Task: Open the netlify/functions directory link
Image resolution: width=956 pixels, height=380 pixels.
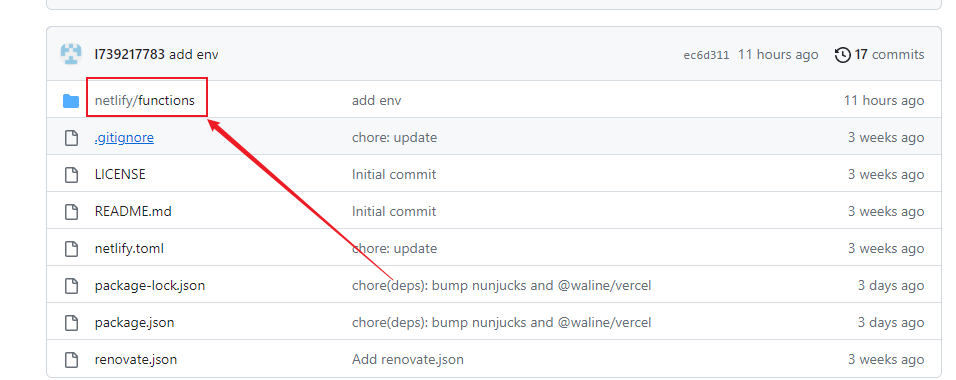Action: point(144,101)
